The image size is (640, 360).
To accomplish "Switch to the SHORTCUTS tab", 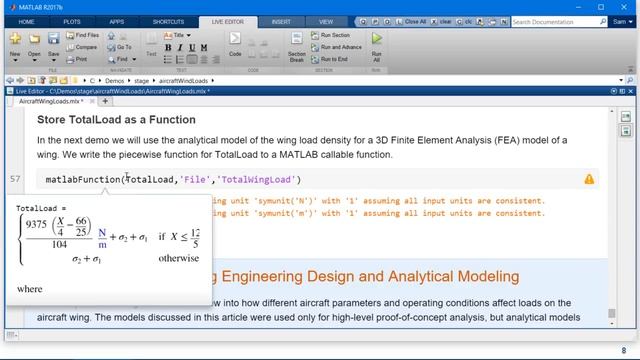I will (168, 22).
